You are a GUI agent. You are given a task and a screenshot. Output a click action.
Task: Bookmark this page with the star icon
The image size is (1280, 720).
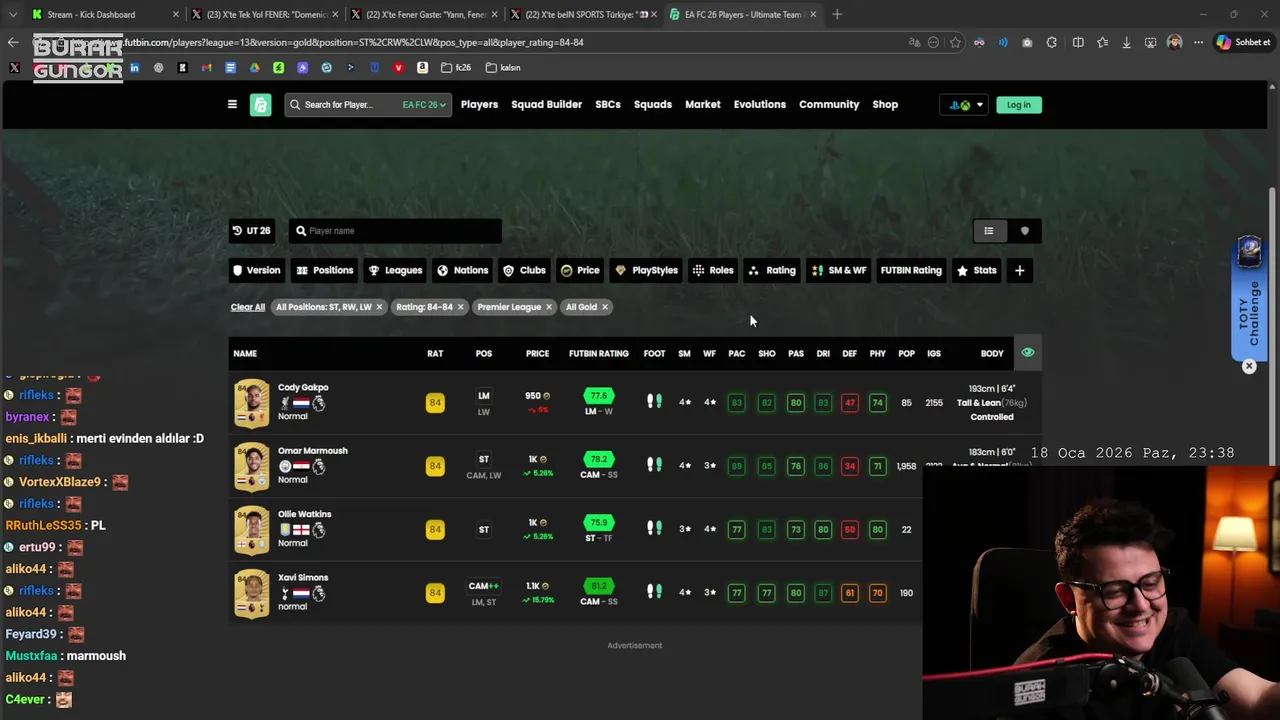click(x=956, y=42)
